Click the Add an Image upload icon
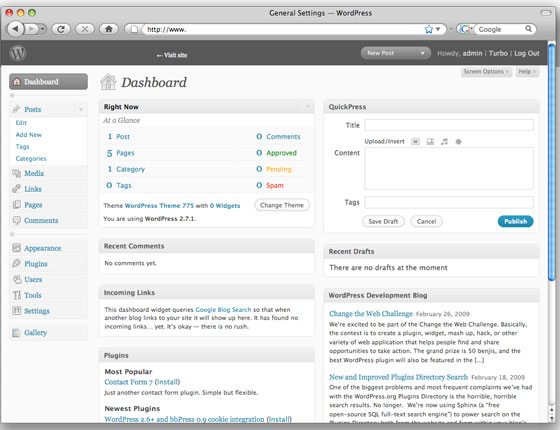560x430 pixels. point(415,142)
